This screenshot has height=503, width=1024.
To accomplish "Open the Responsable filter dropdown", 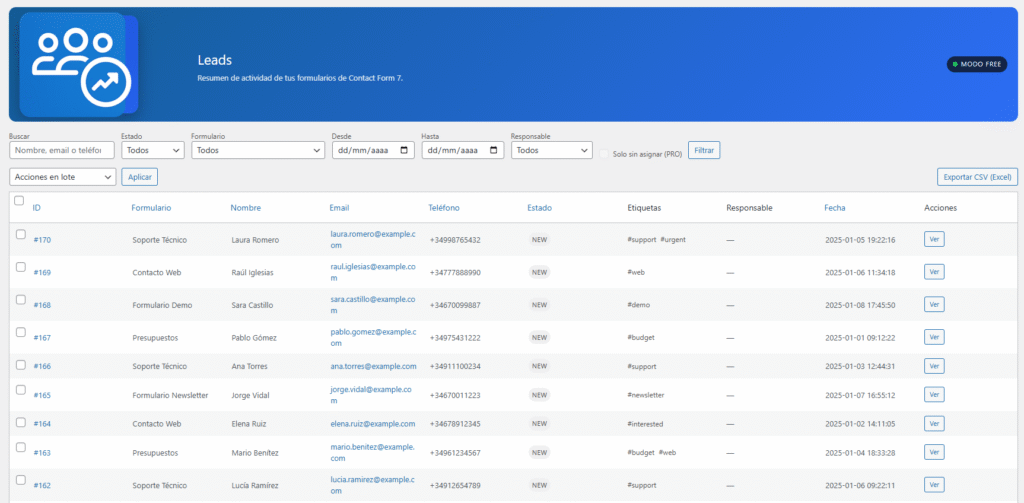I will coord(552,150).
